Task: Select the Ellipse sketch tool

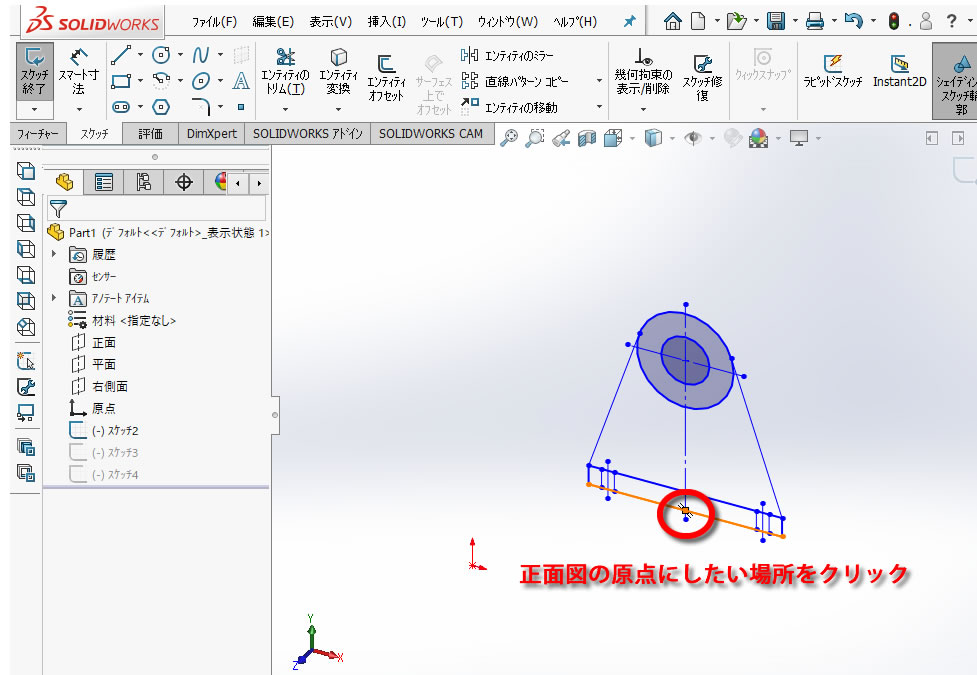Action: pos(201,81)
